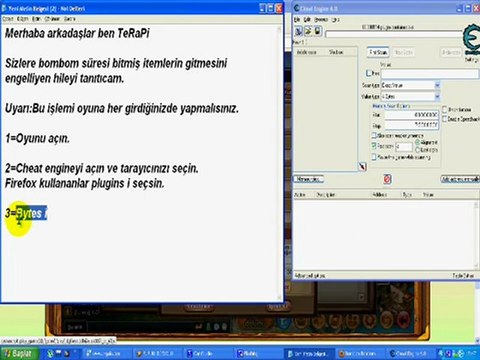Screen dimensions: 480x360
Task: Click the Cheat Engine title bar logo icon
Action: tap(296, 8)
